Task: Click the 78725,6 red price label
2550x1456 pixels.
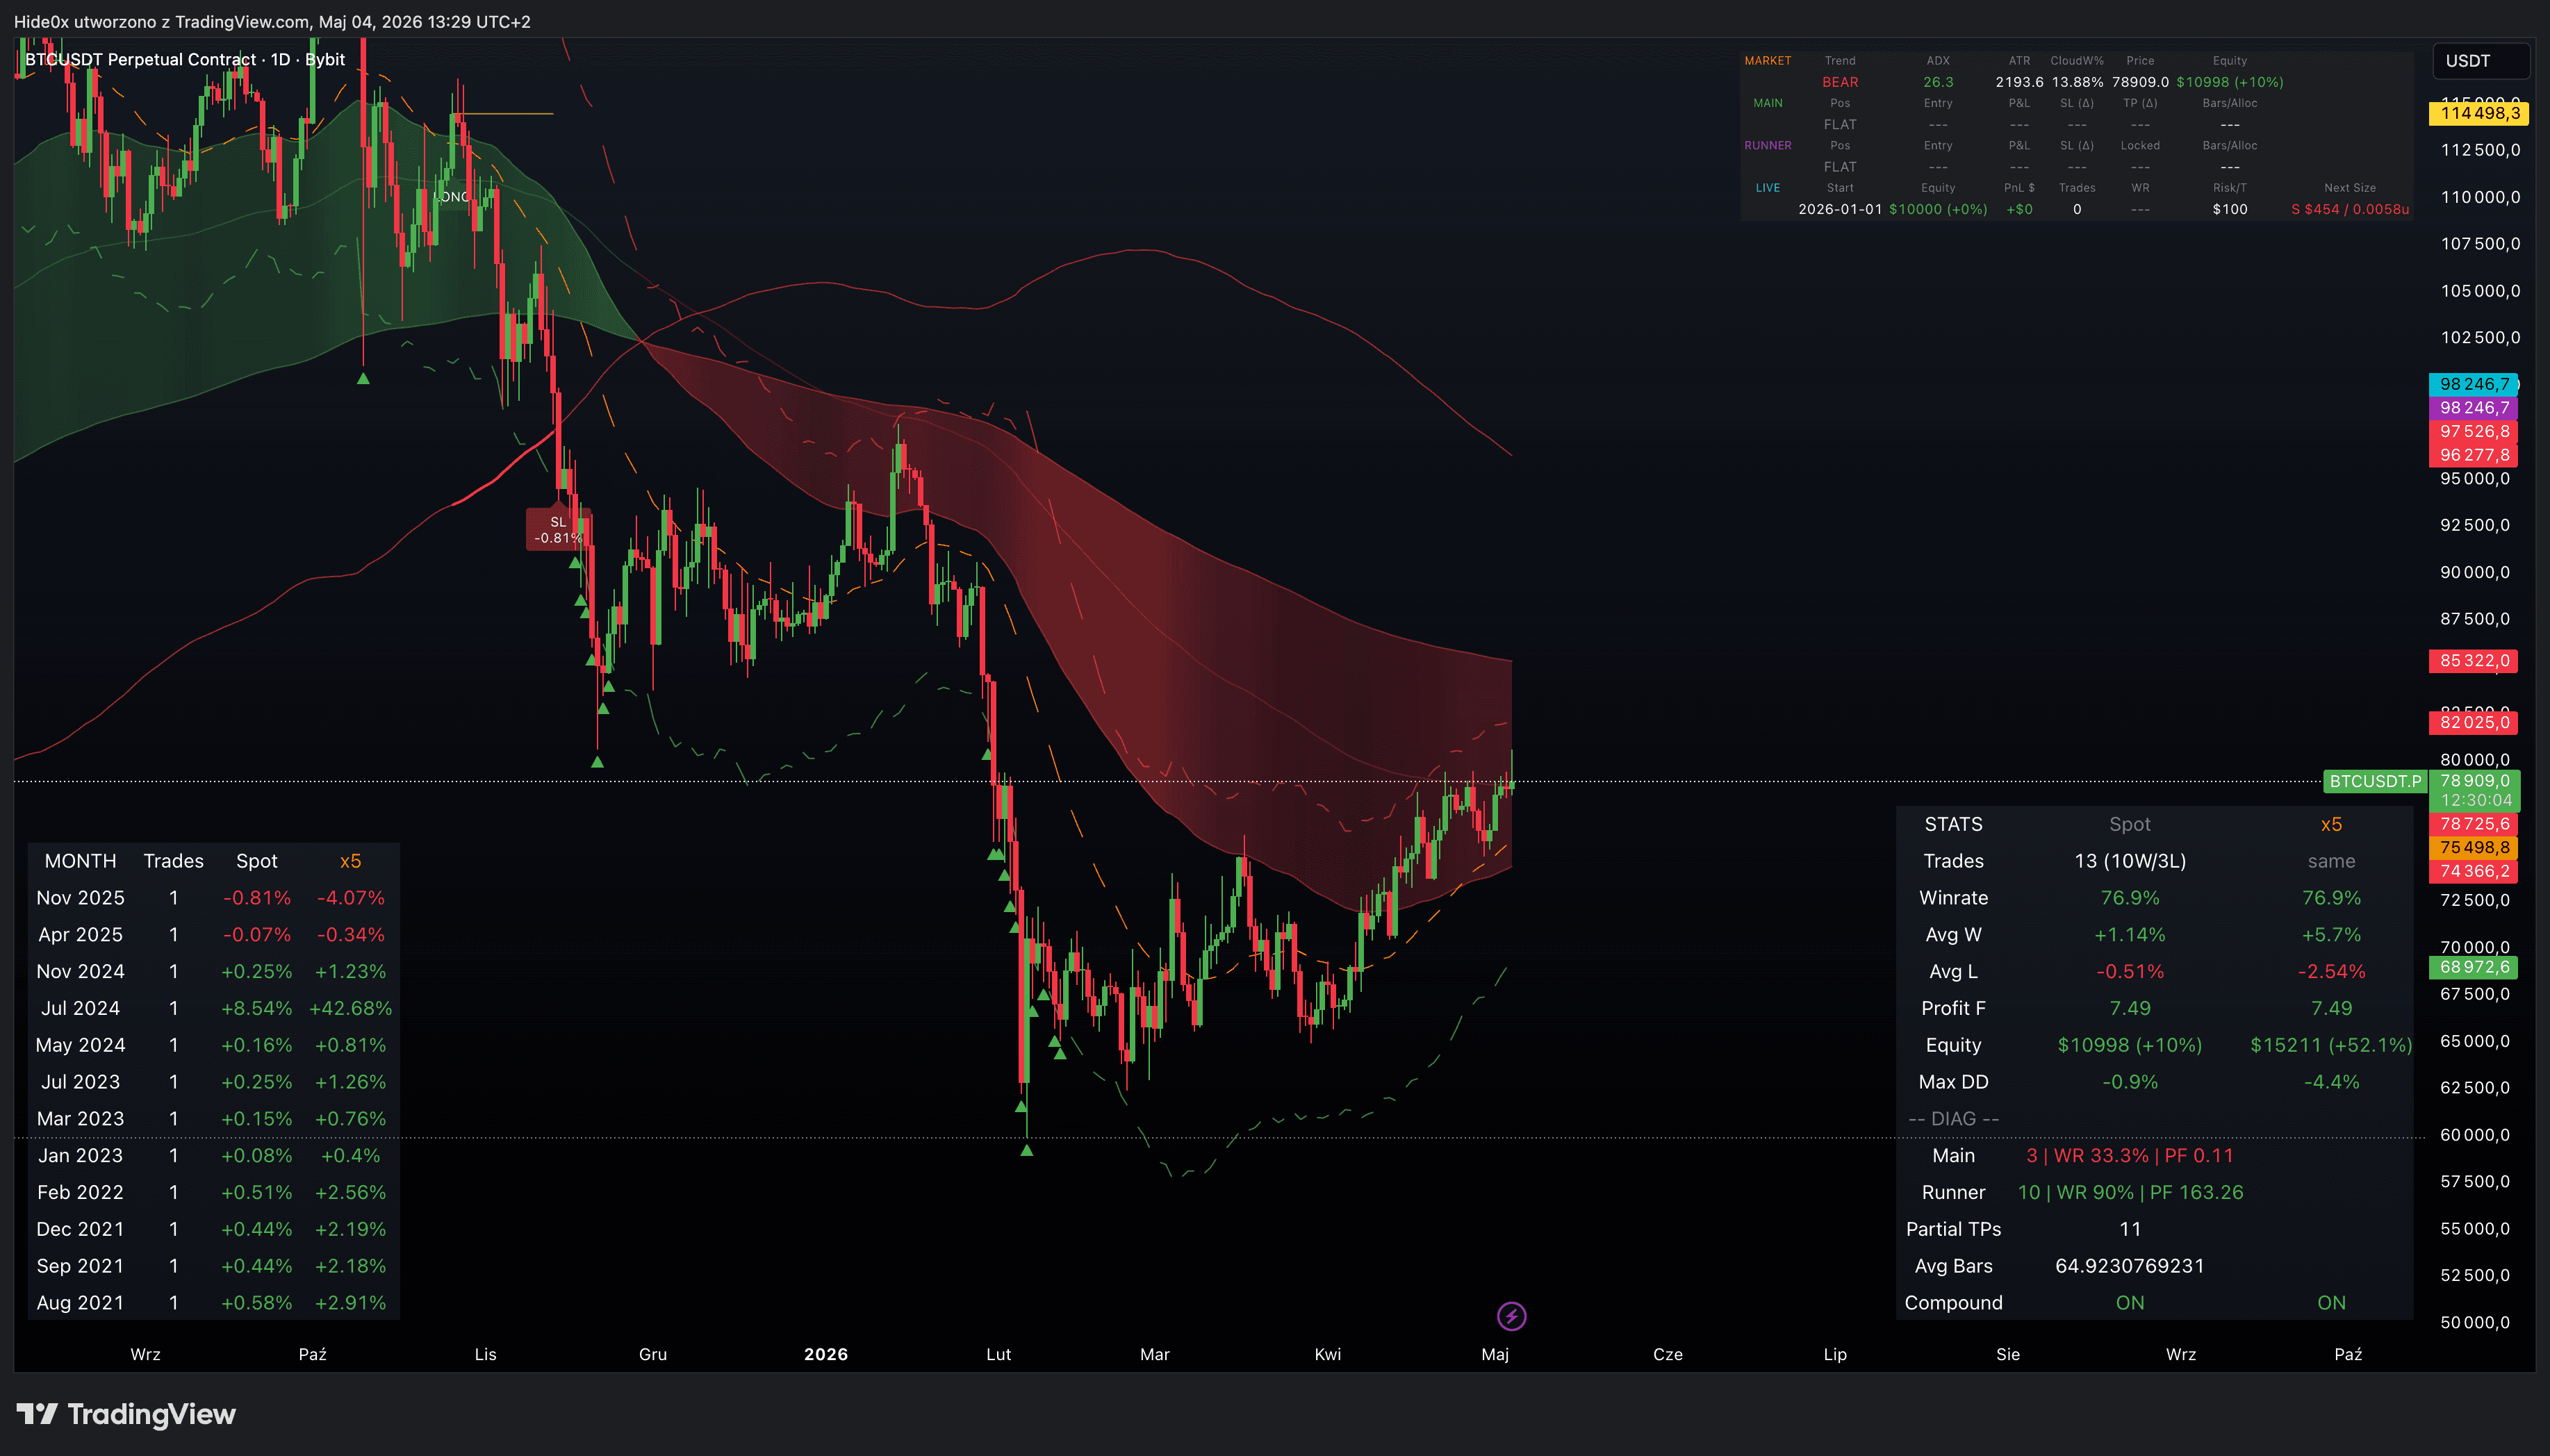Action: [x=2473, y=824]
